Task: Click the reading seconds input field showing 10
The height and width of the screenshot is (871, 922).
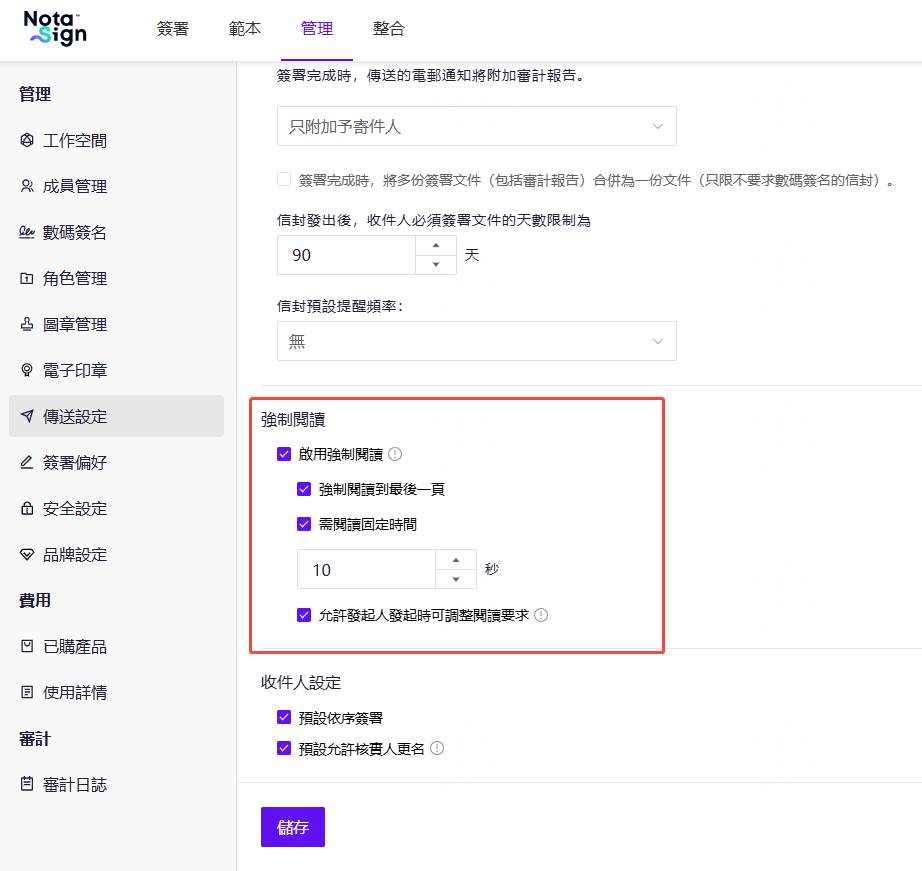Action: 366,569
